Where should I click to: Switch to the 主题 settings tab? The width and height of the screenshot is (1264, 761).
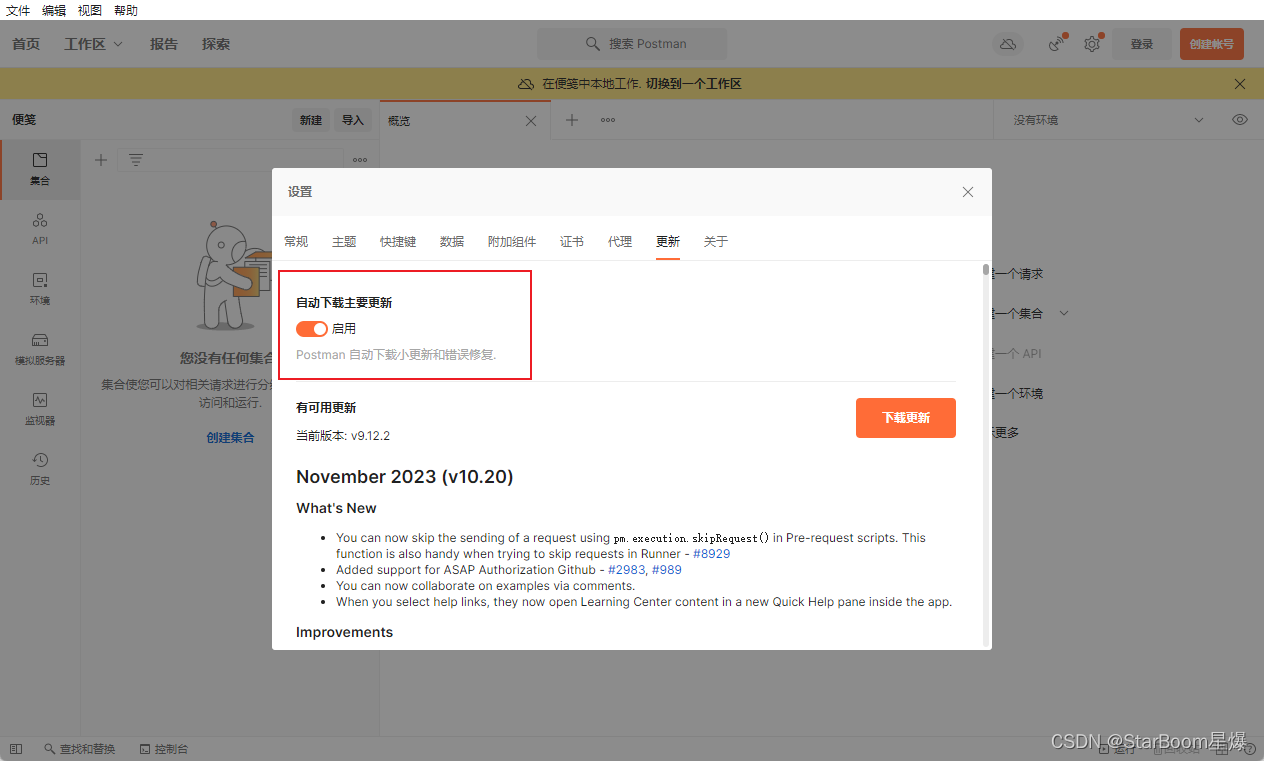tap(344, 242)
